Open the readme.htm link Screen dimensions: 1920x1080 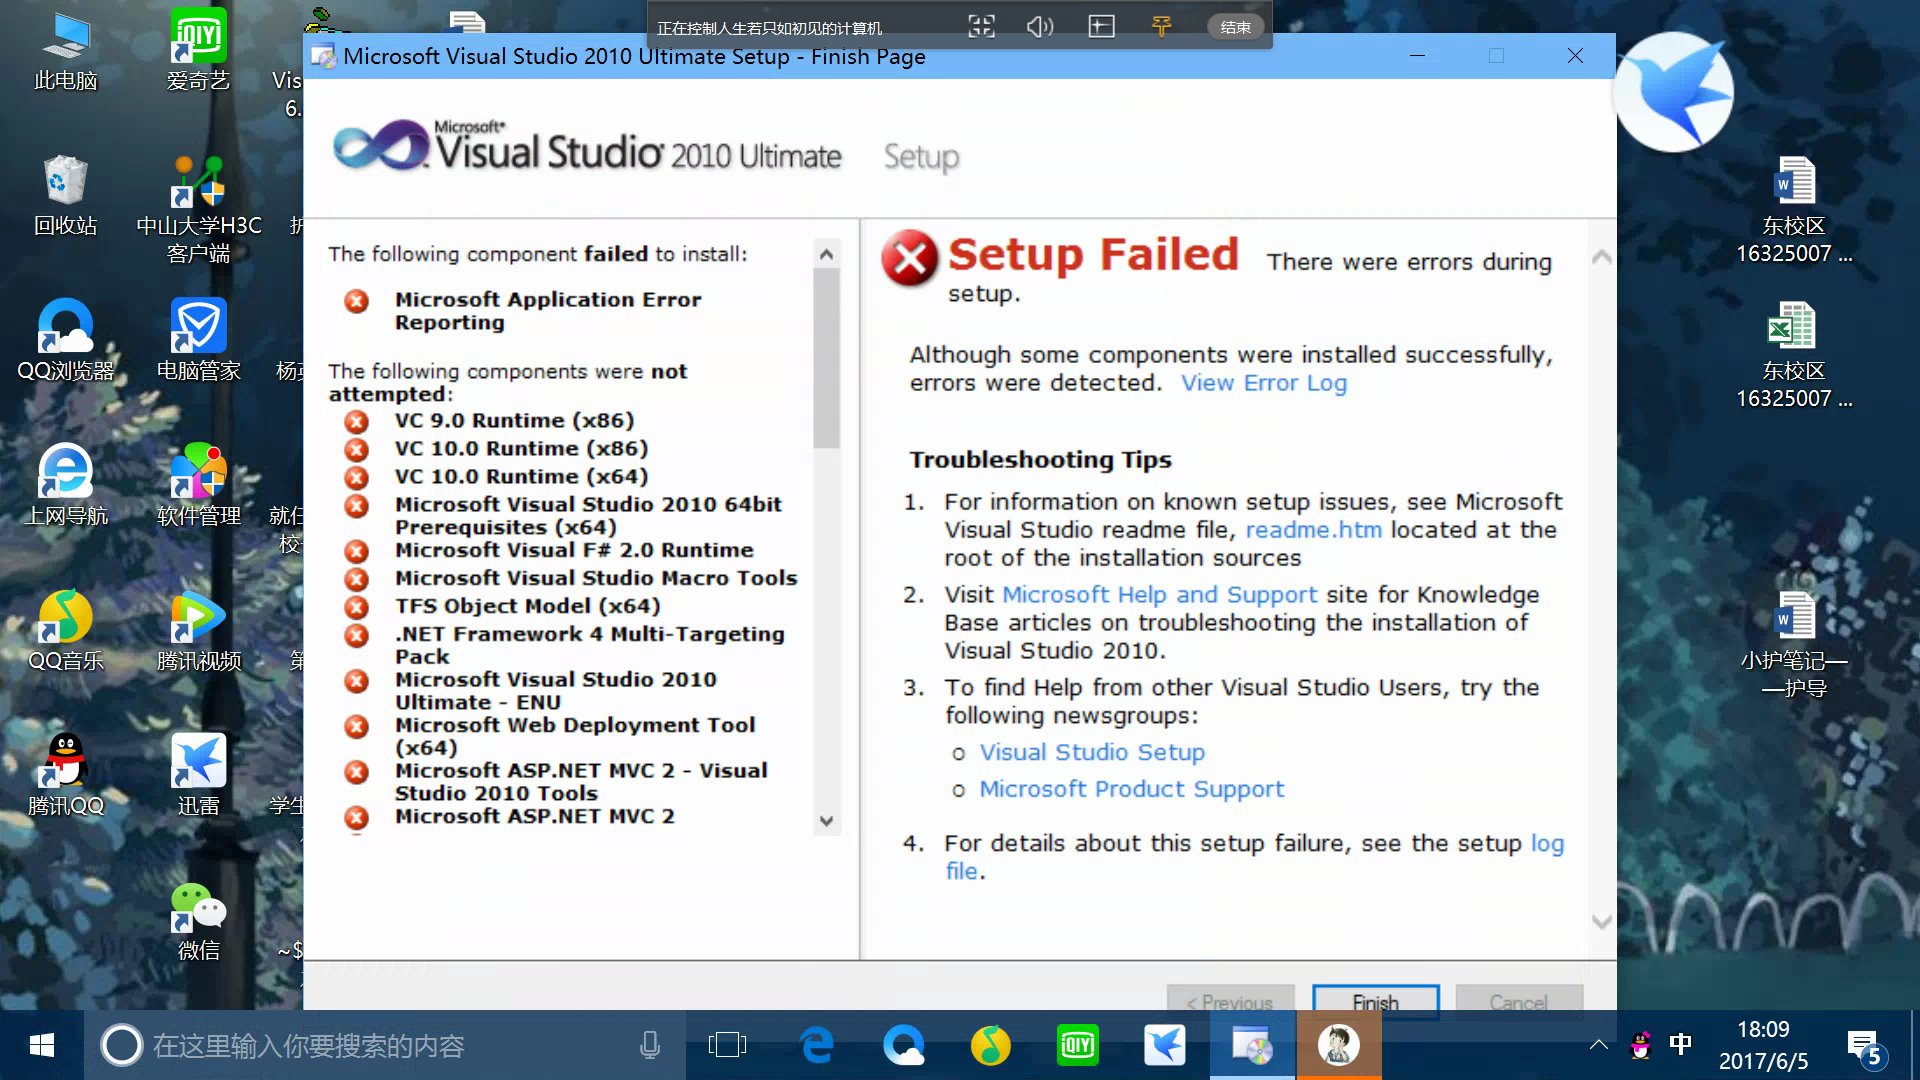(1313, 530)
